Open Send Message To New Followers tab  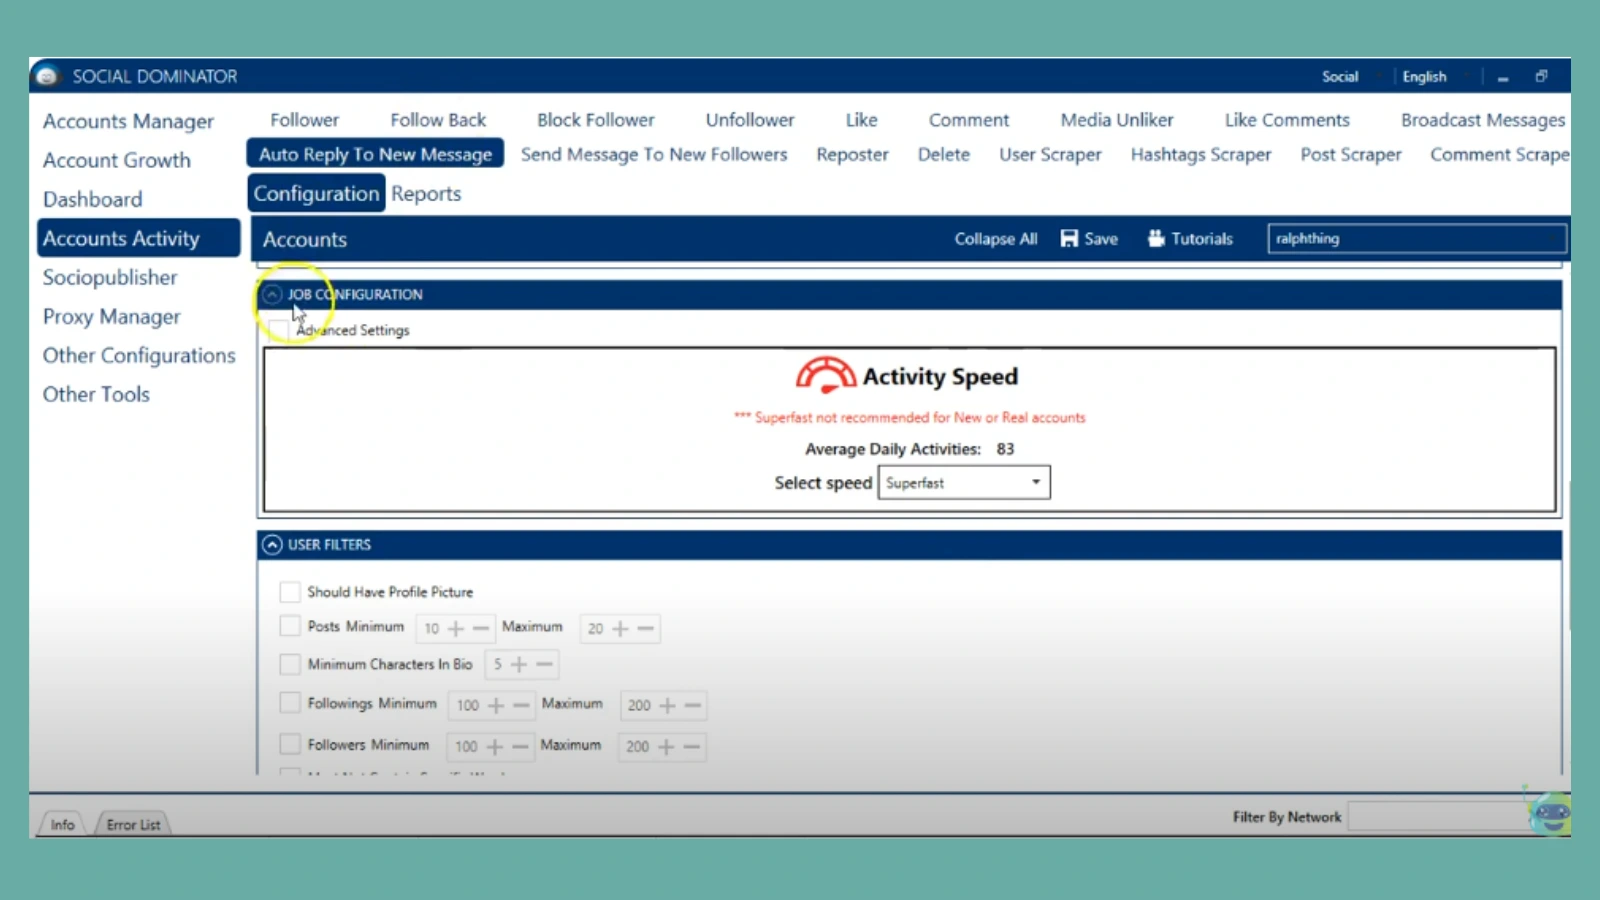654,154
